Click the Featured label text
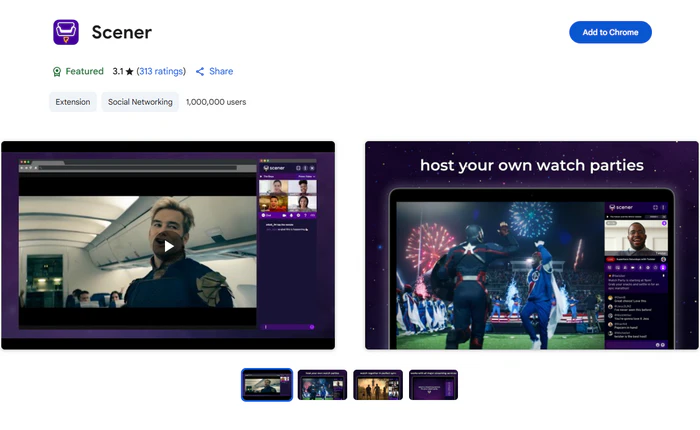 [84, 72]
